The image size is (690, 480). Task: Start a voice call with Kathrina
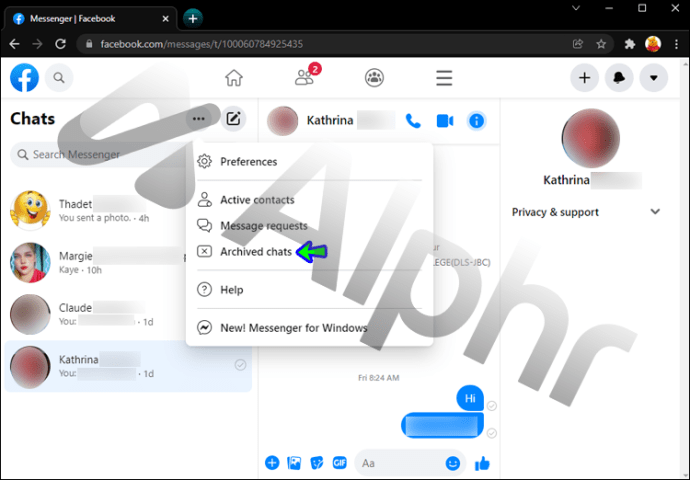[413, 121]
